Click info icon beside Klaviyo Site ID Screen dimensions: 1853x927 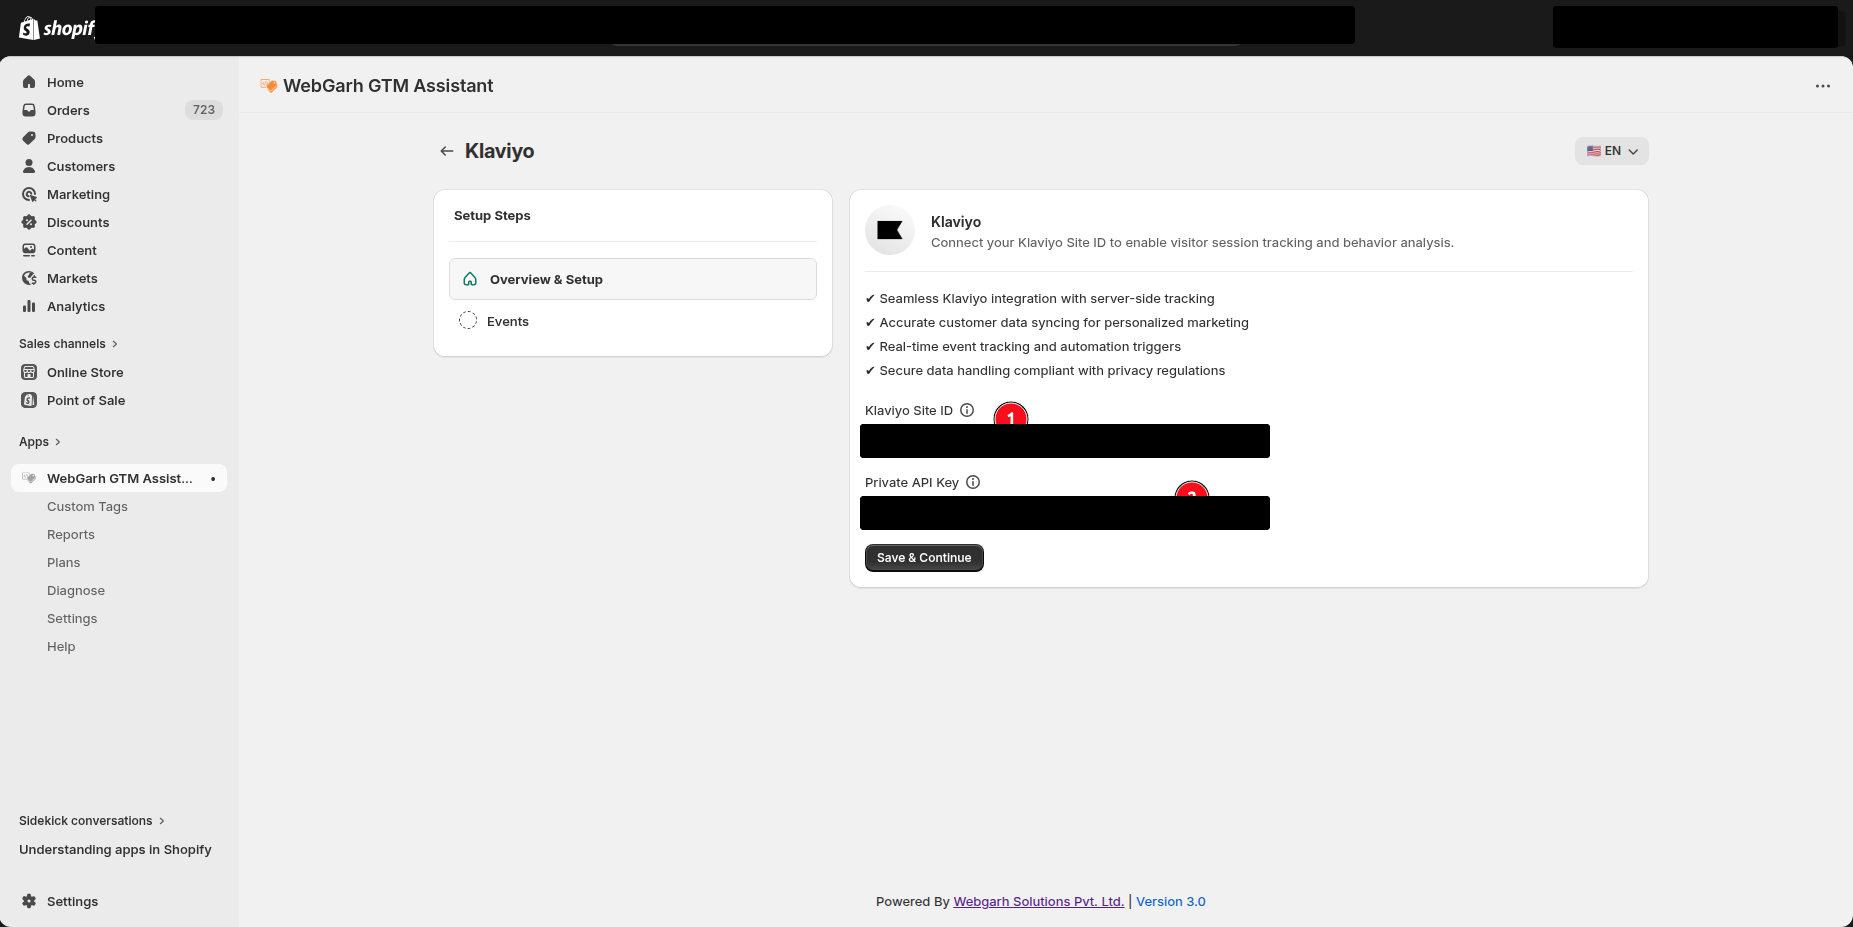coord(967,410)
